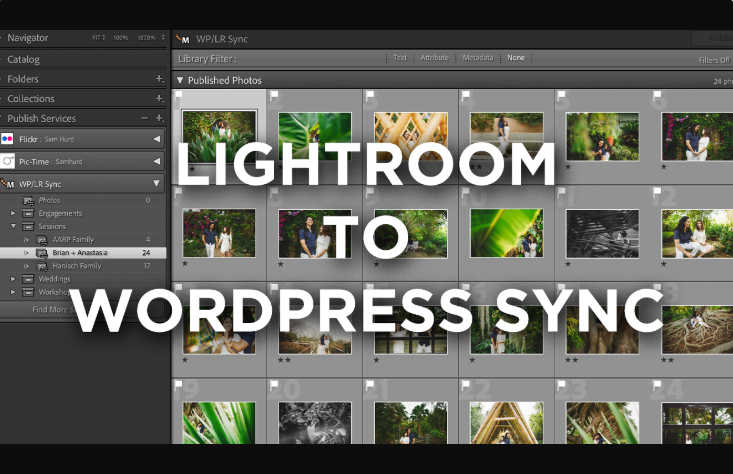Image resolution: width=733 pixels, height=474 pixels.
Task: Toggle the flag on photo cell 23
Action: (561, 385)
